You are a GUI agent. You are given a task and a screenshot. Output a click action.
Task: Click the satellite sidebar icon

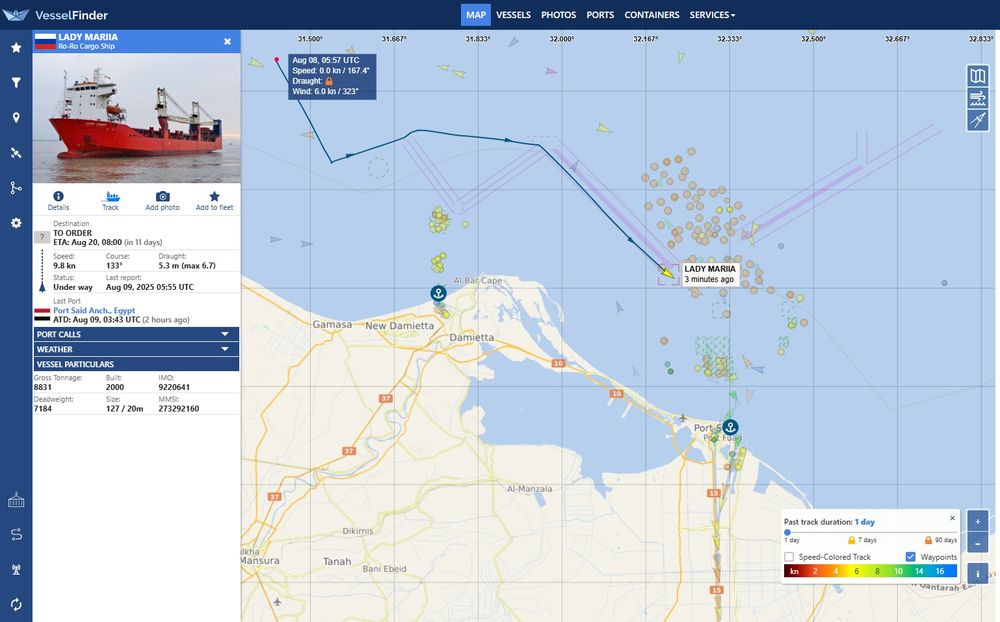pyautogui.click(x=16, y=152)
